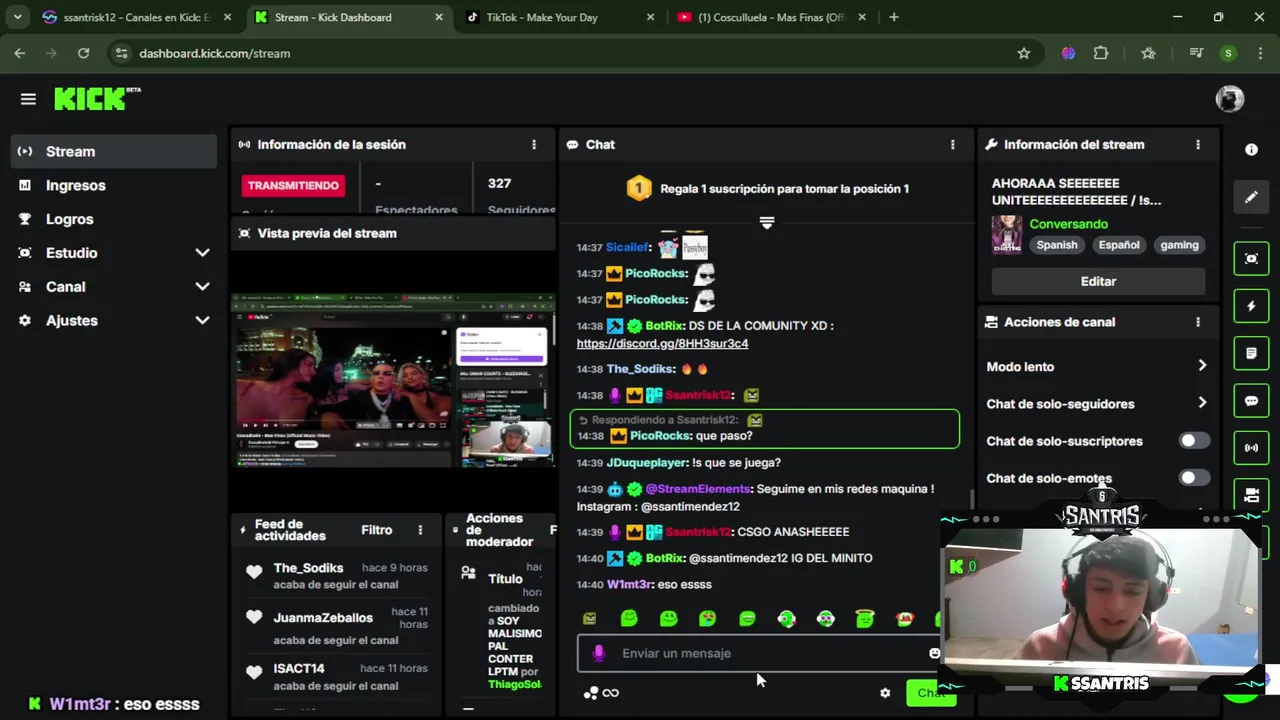The width and height of the screenshot is (1280, 720).
Task: Open browser extensions puzzle icon
Action: click(x=1101, y=53)
